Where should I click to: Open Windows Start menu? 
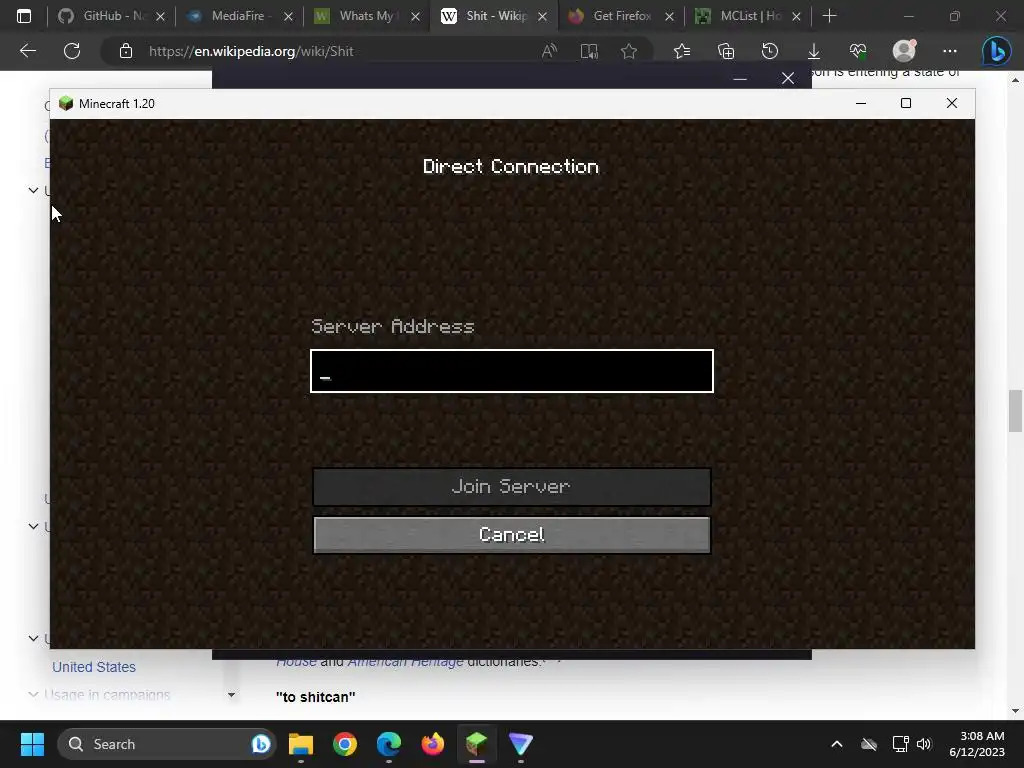(x=32, y=744)
